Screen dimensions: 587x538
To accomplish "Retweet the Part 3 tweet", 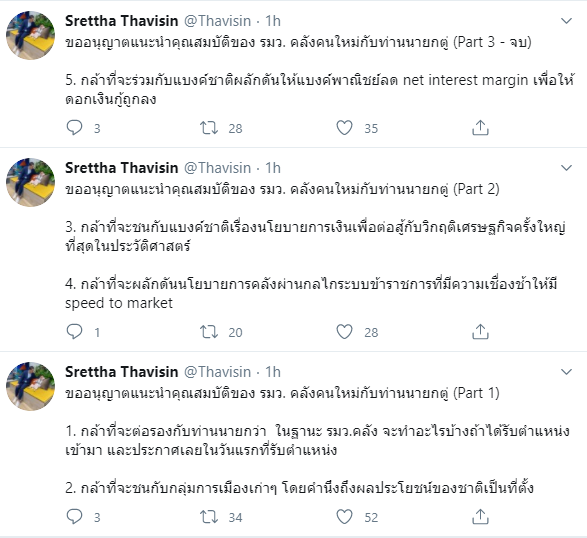I will 209,128.
